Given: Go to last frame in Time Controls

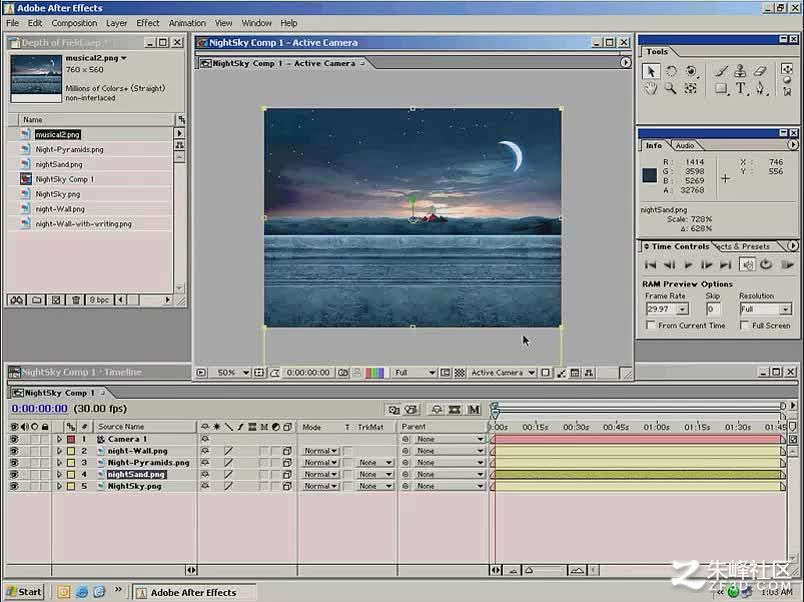Looking at the screenshot, I should (726, 265).
